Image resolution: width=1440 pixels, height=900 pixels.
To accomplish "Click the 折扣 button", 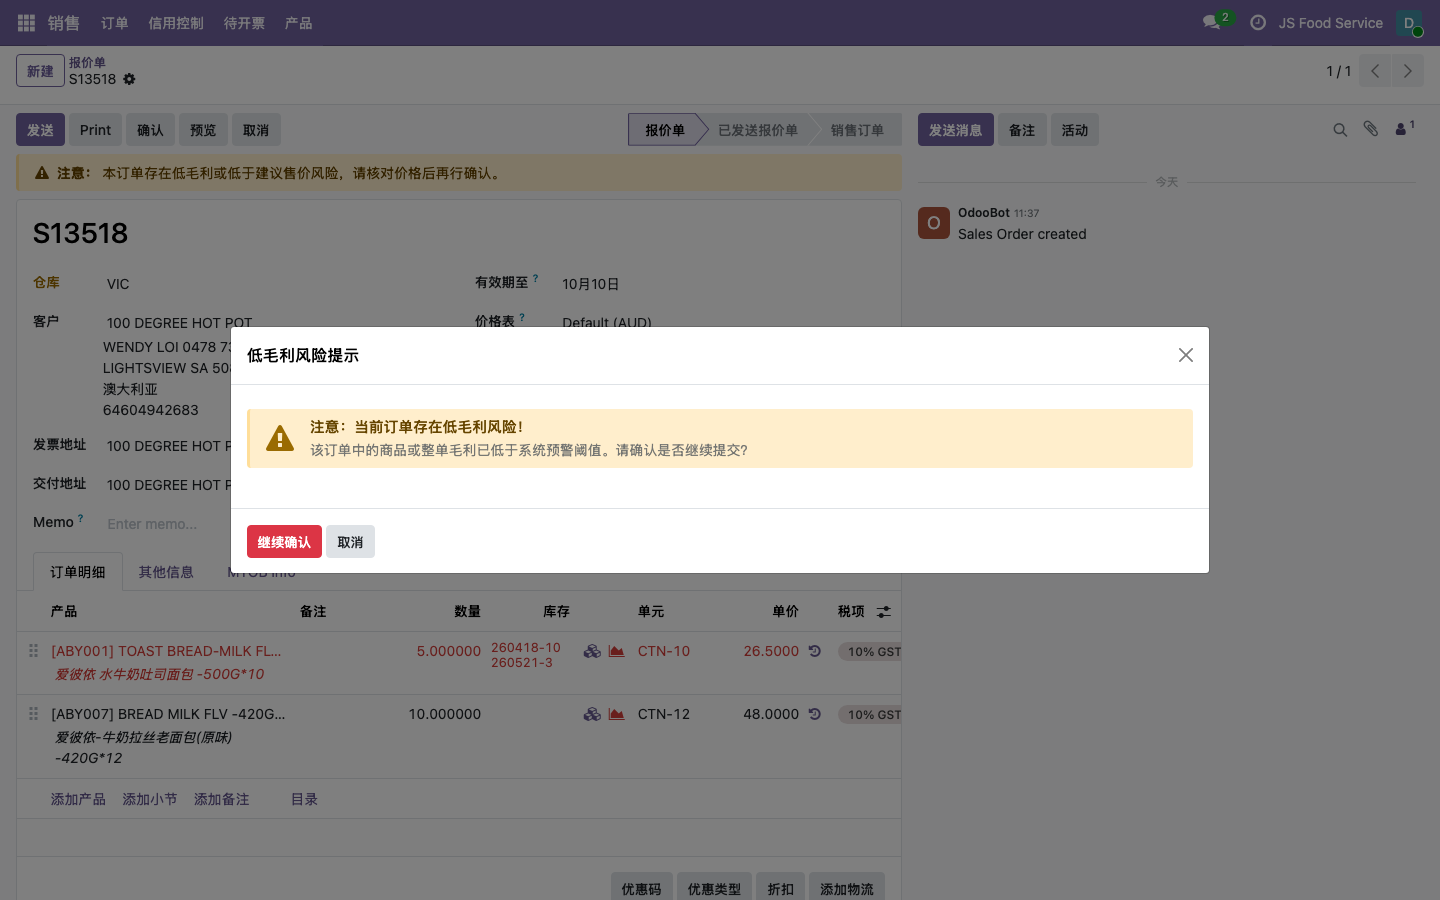I will (780, 888).
